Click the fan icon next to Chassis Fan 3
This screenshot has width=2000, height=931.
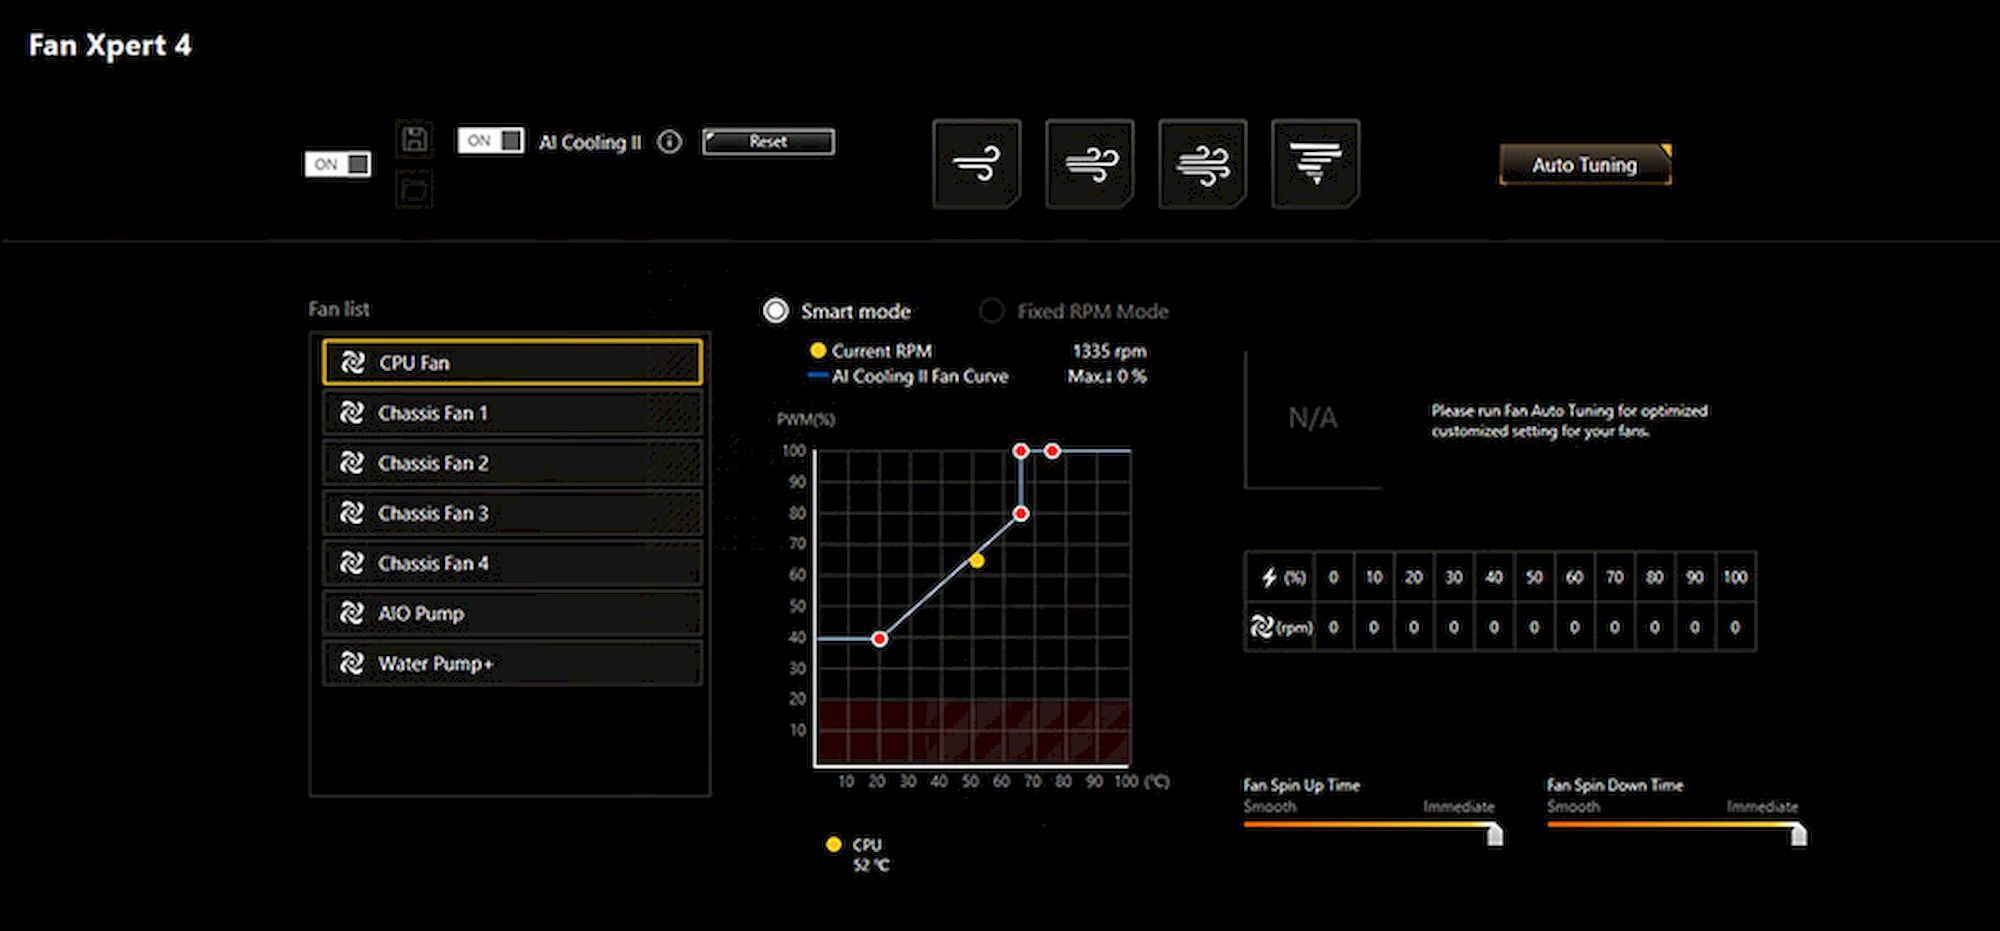pos(352,512)
